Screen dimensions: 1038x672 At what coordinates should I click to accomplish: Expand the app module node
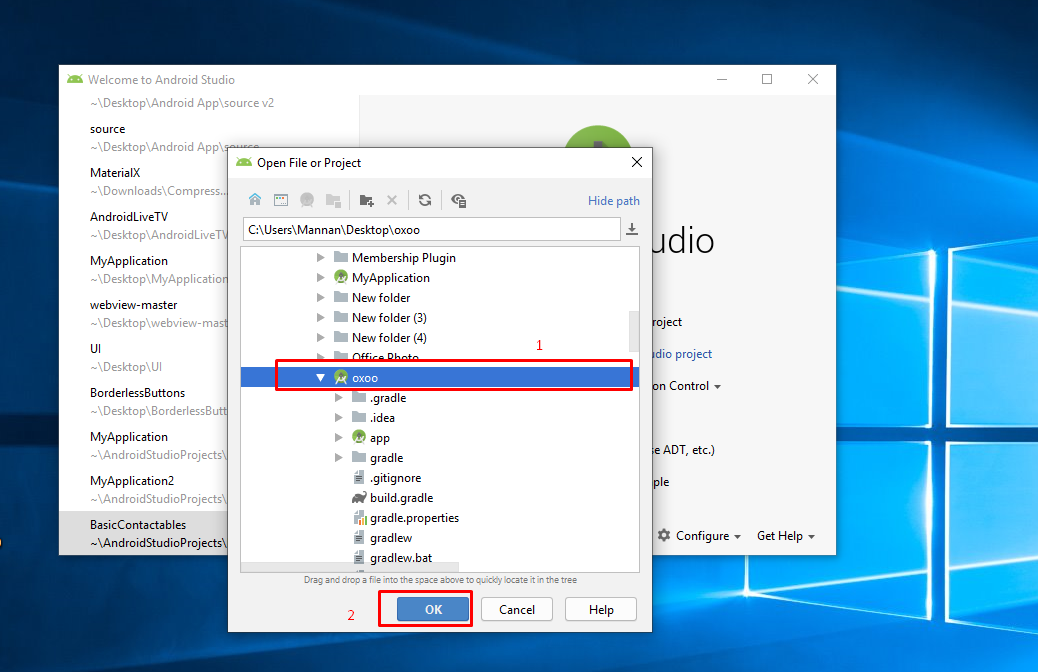click(338, 437)
